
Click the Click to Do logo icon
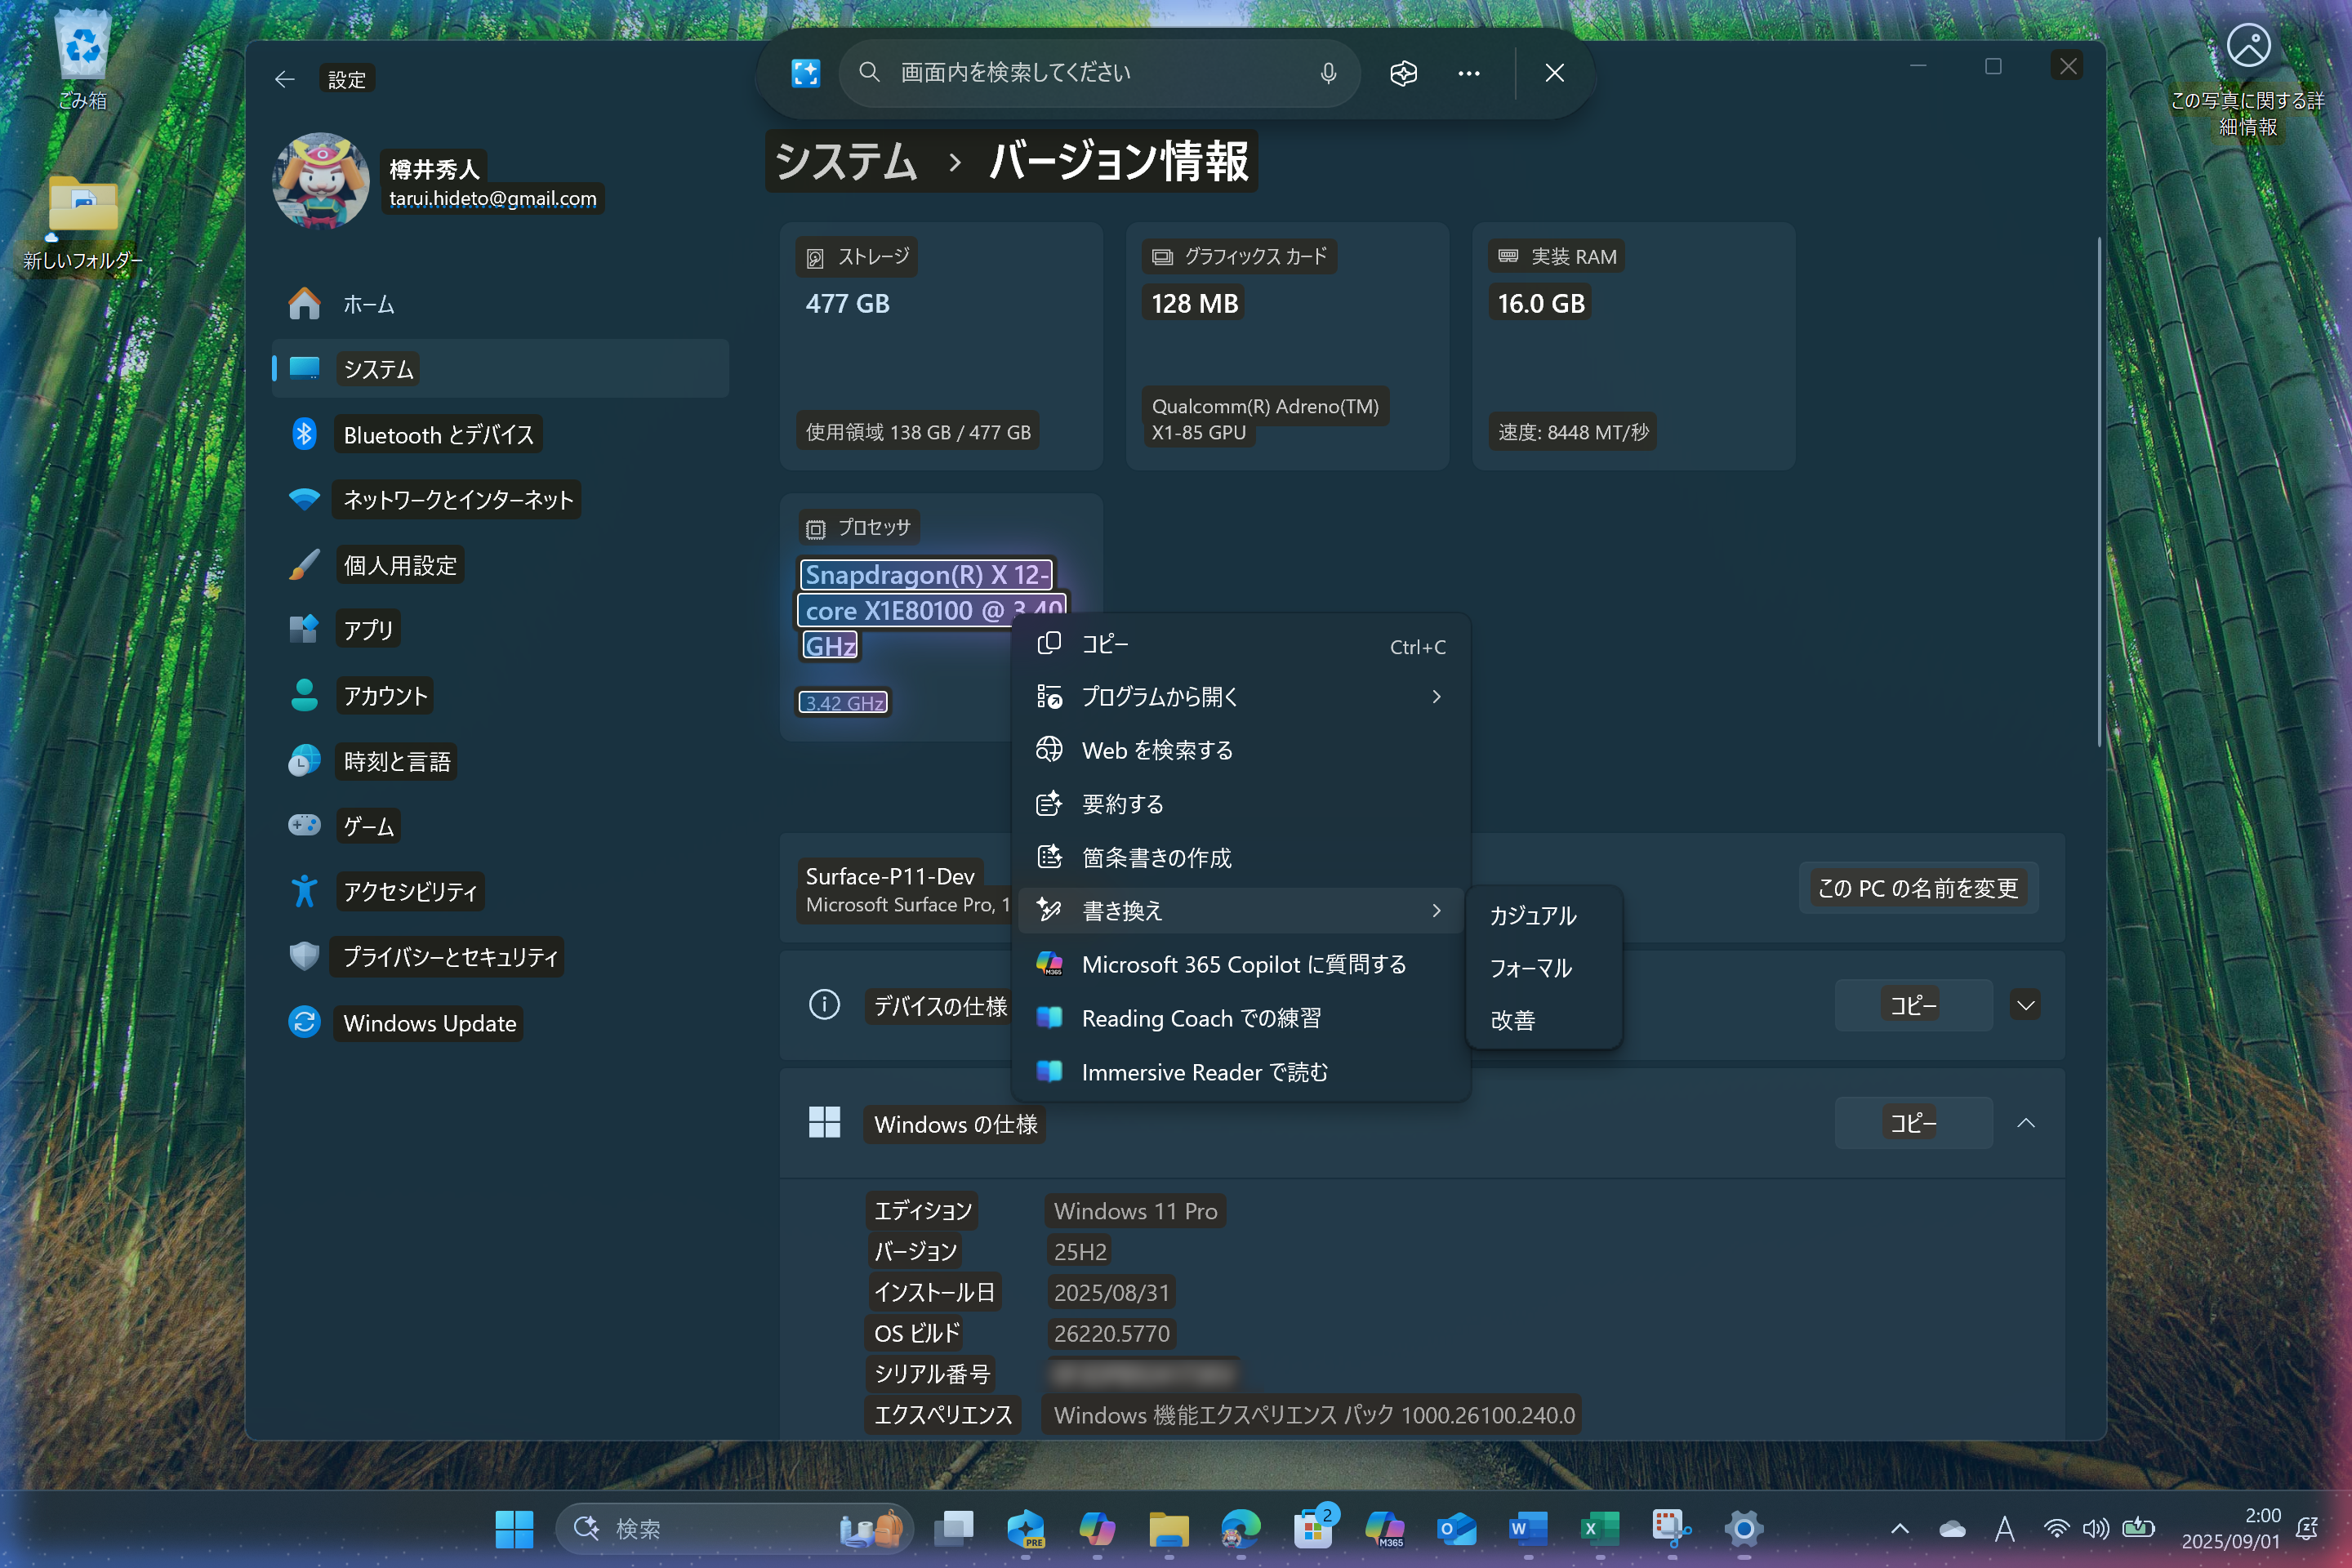click(805, 73)
